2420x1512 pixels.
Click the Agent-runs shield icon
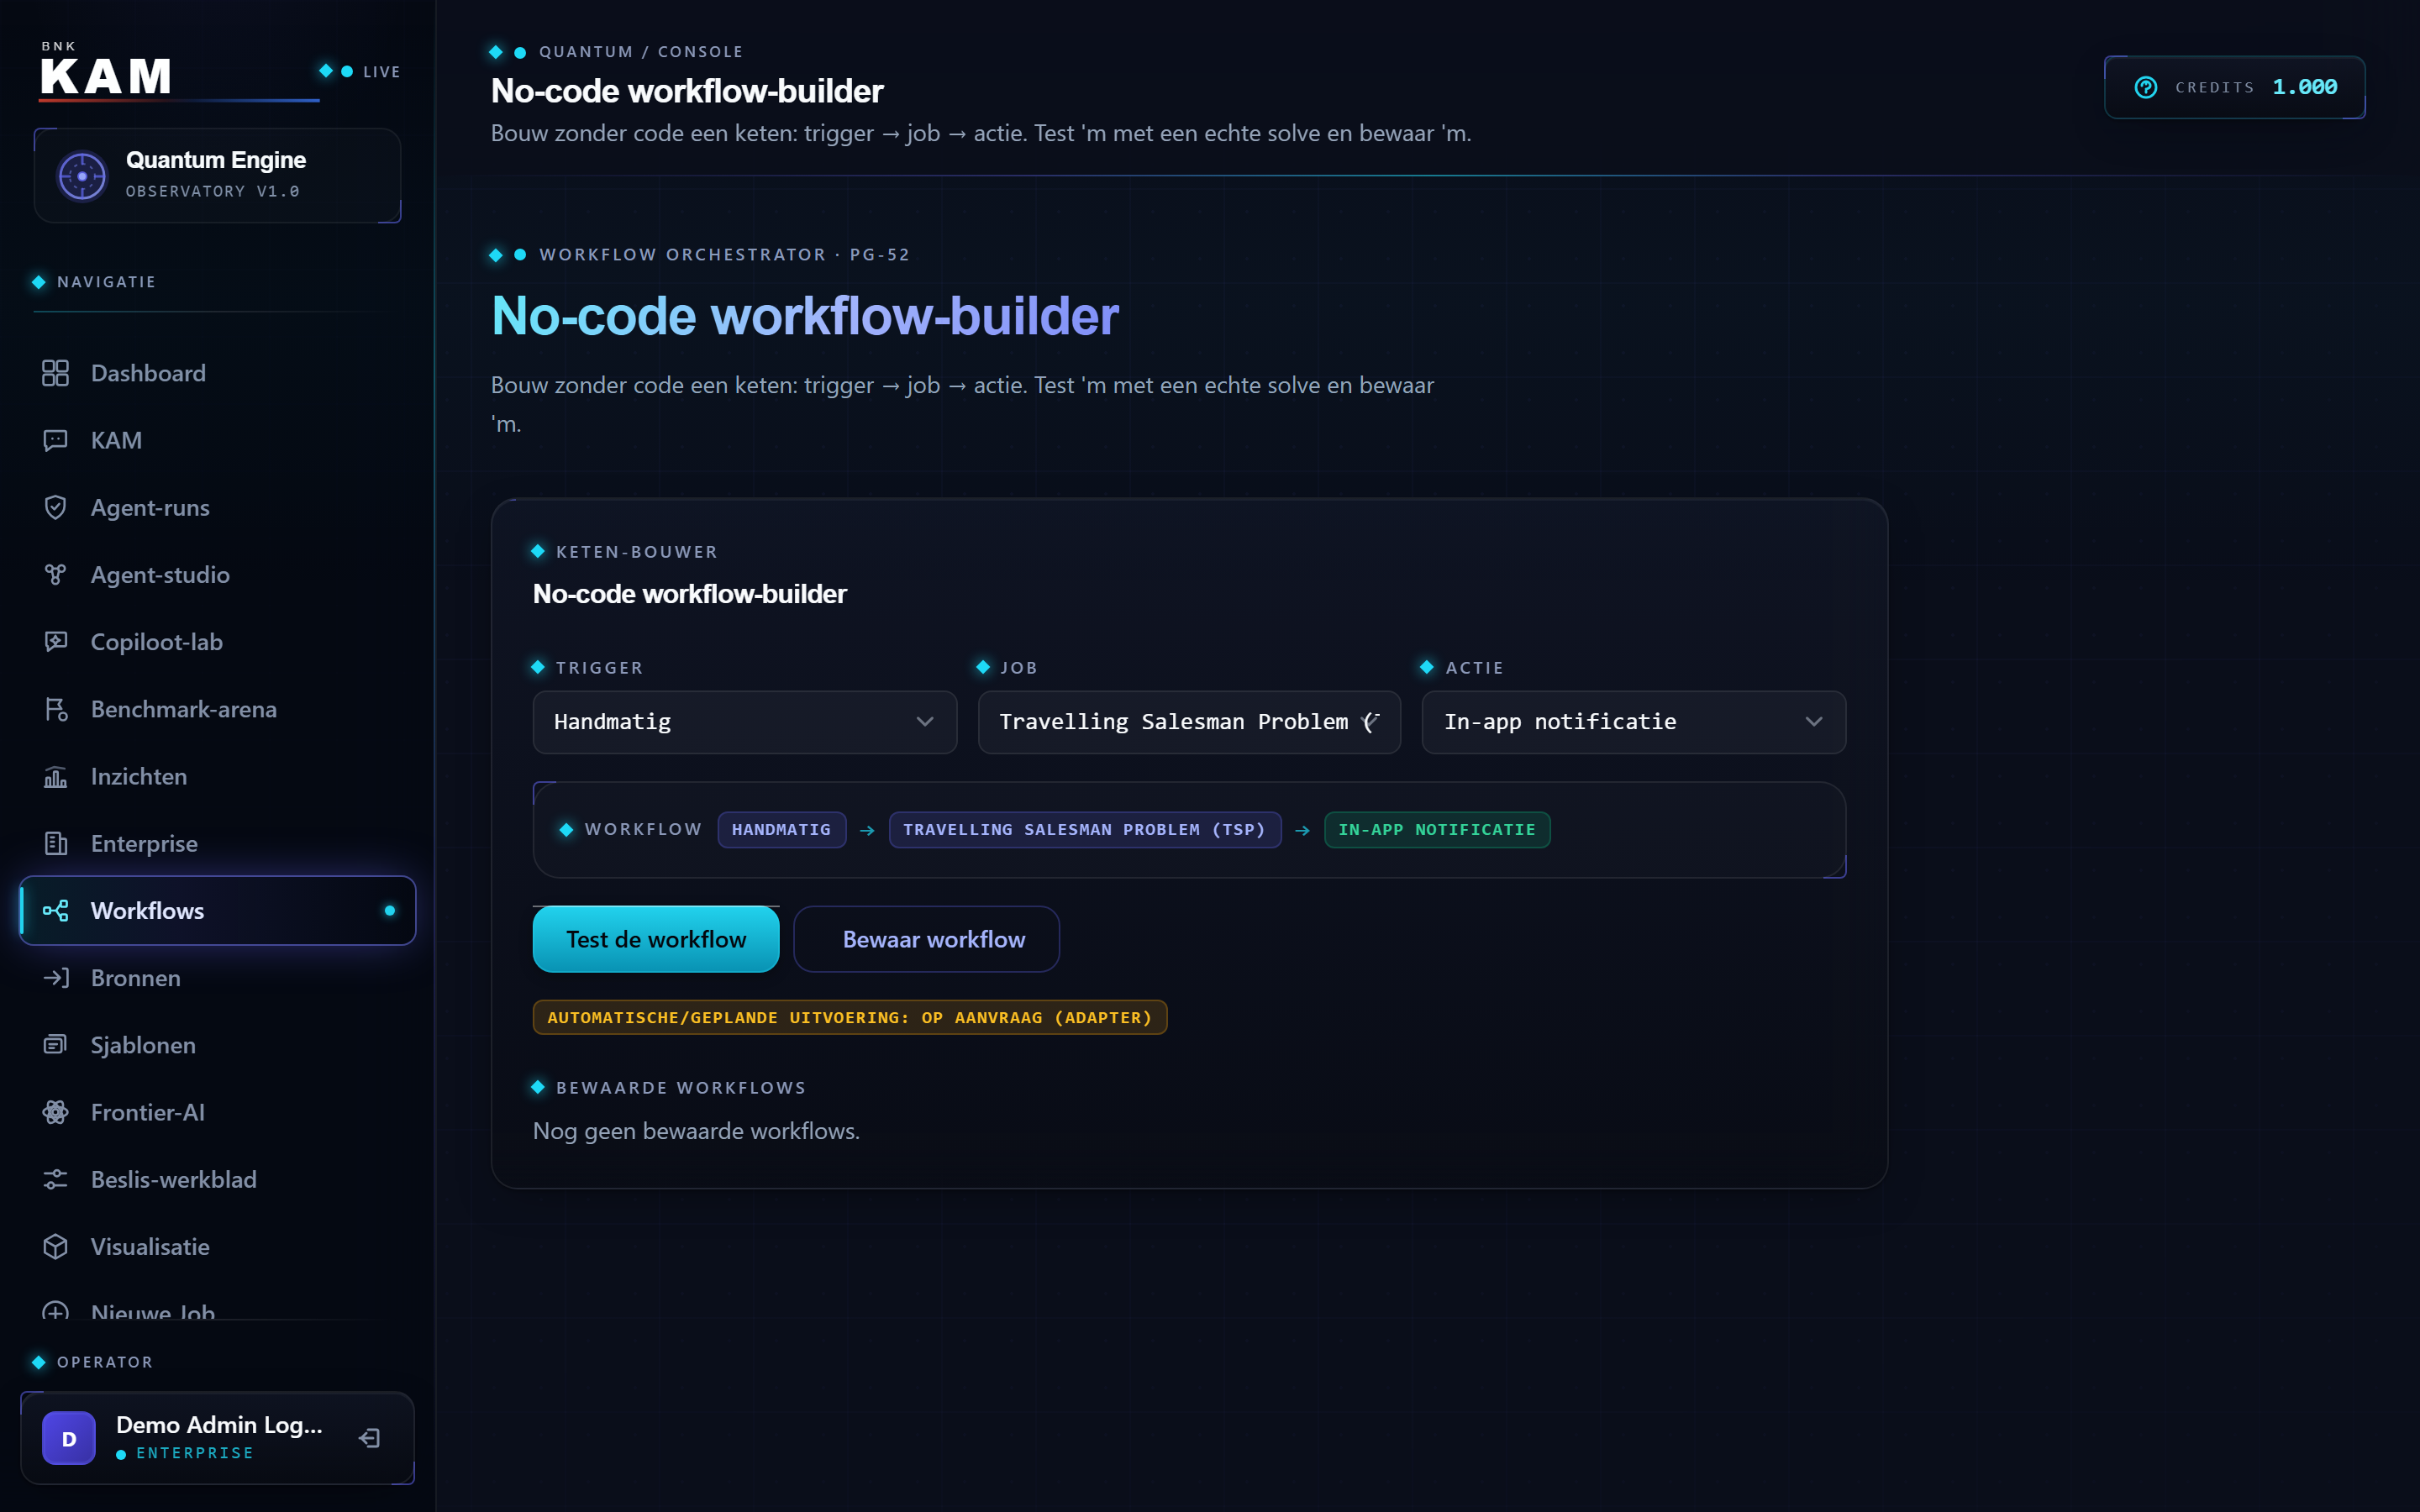(x=55, y=507)
